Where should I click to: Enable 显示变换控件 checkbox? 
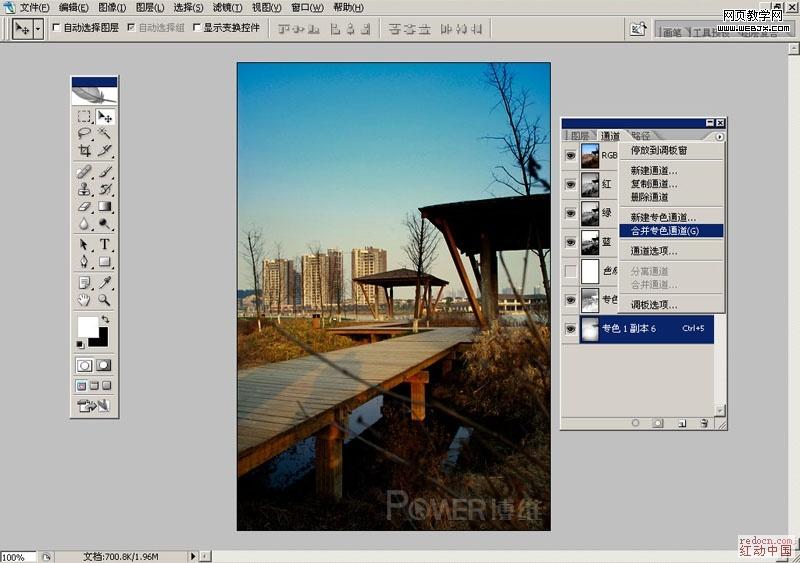(x=197, y=28)
